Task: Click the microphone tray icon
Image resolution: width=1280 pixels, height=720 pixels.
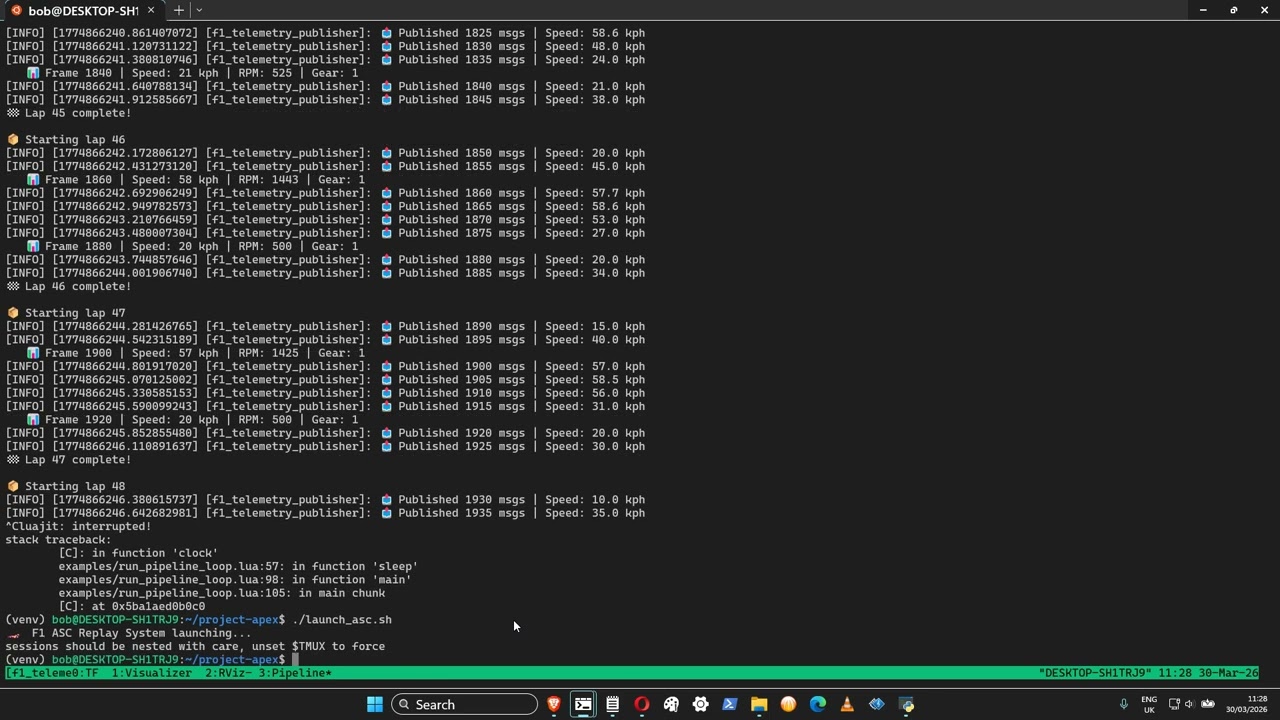Action: pyautogui.click(x=1123, y=704)
